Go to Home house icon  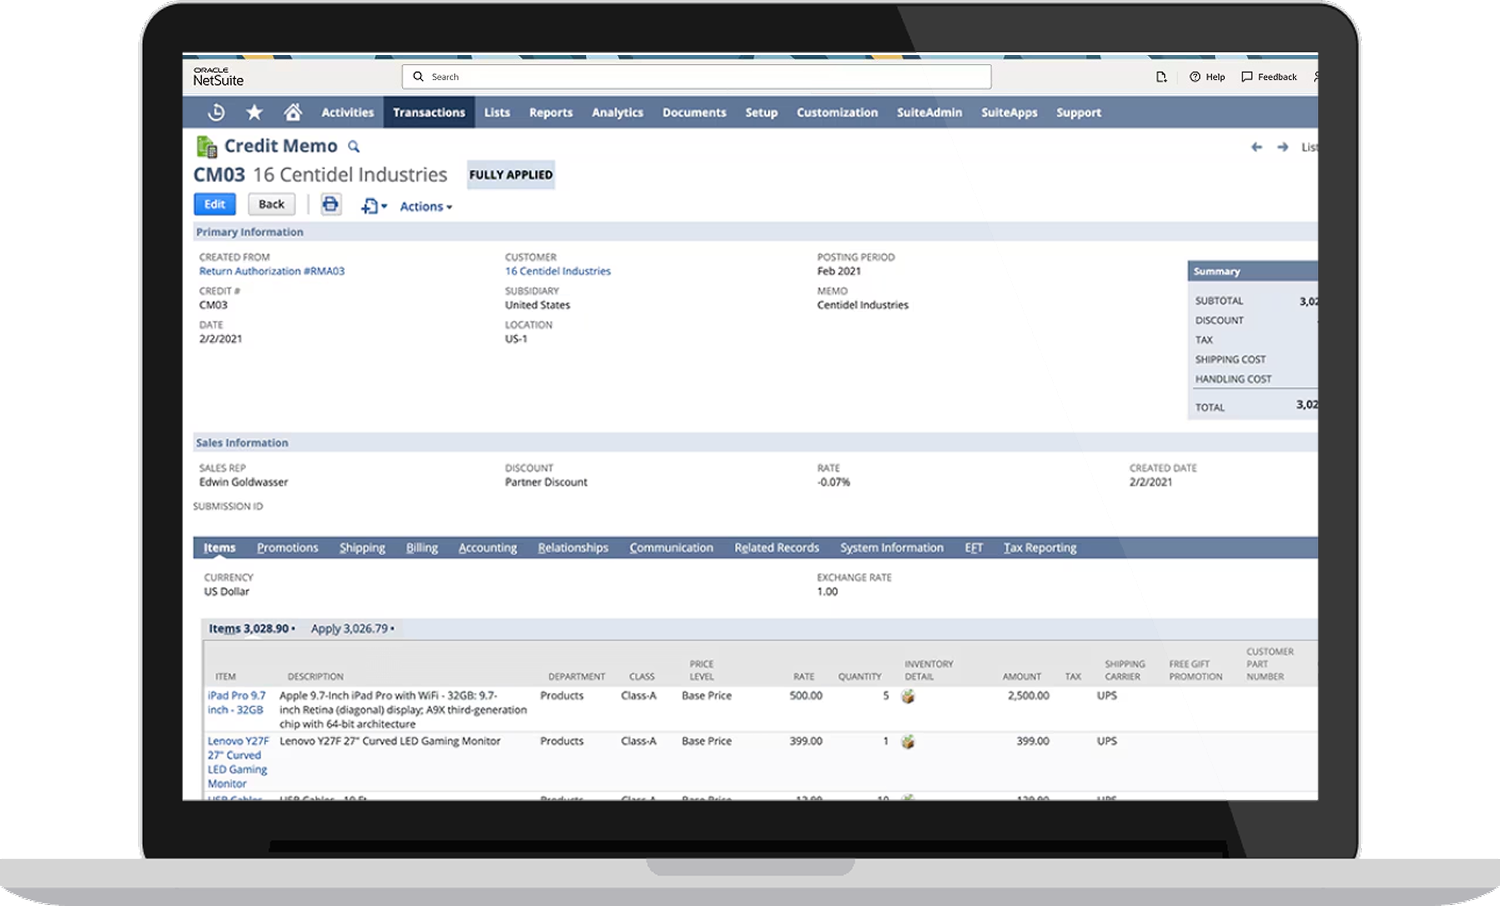click(x=292, y=112)
